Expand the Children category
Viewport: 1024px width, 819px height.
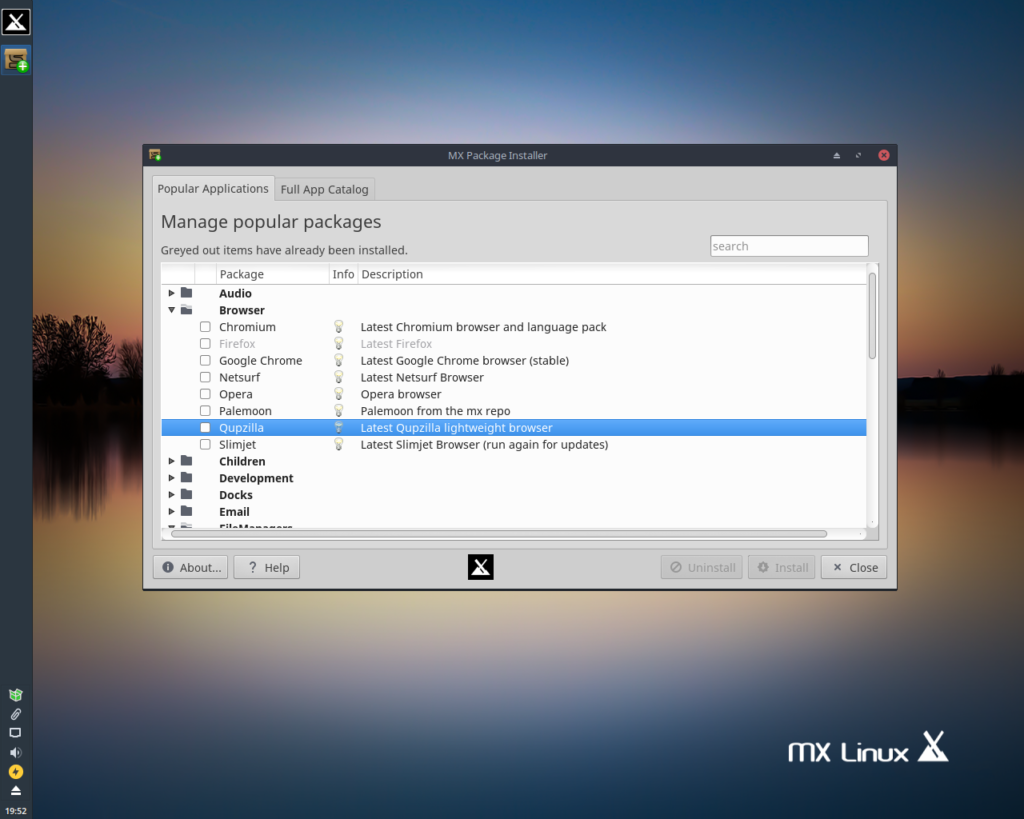pos(171,460)
